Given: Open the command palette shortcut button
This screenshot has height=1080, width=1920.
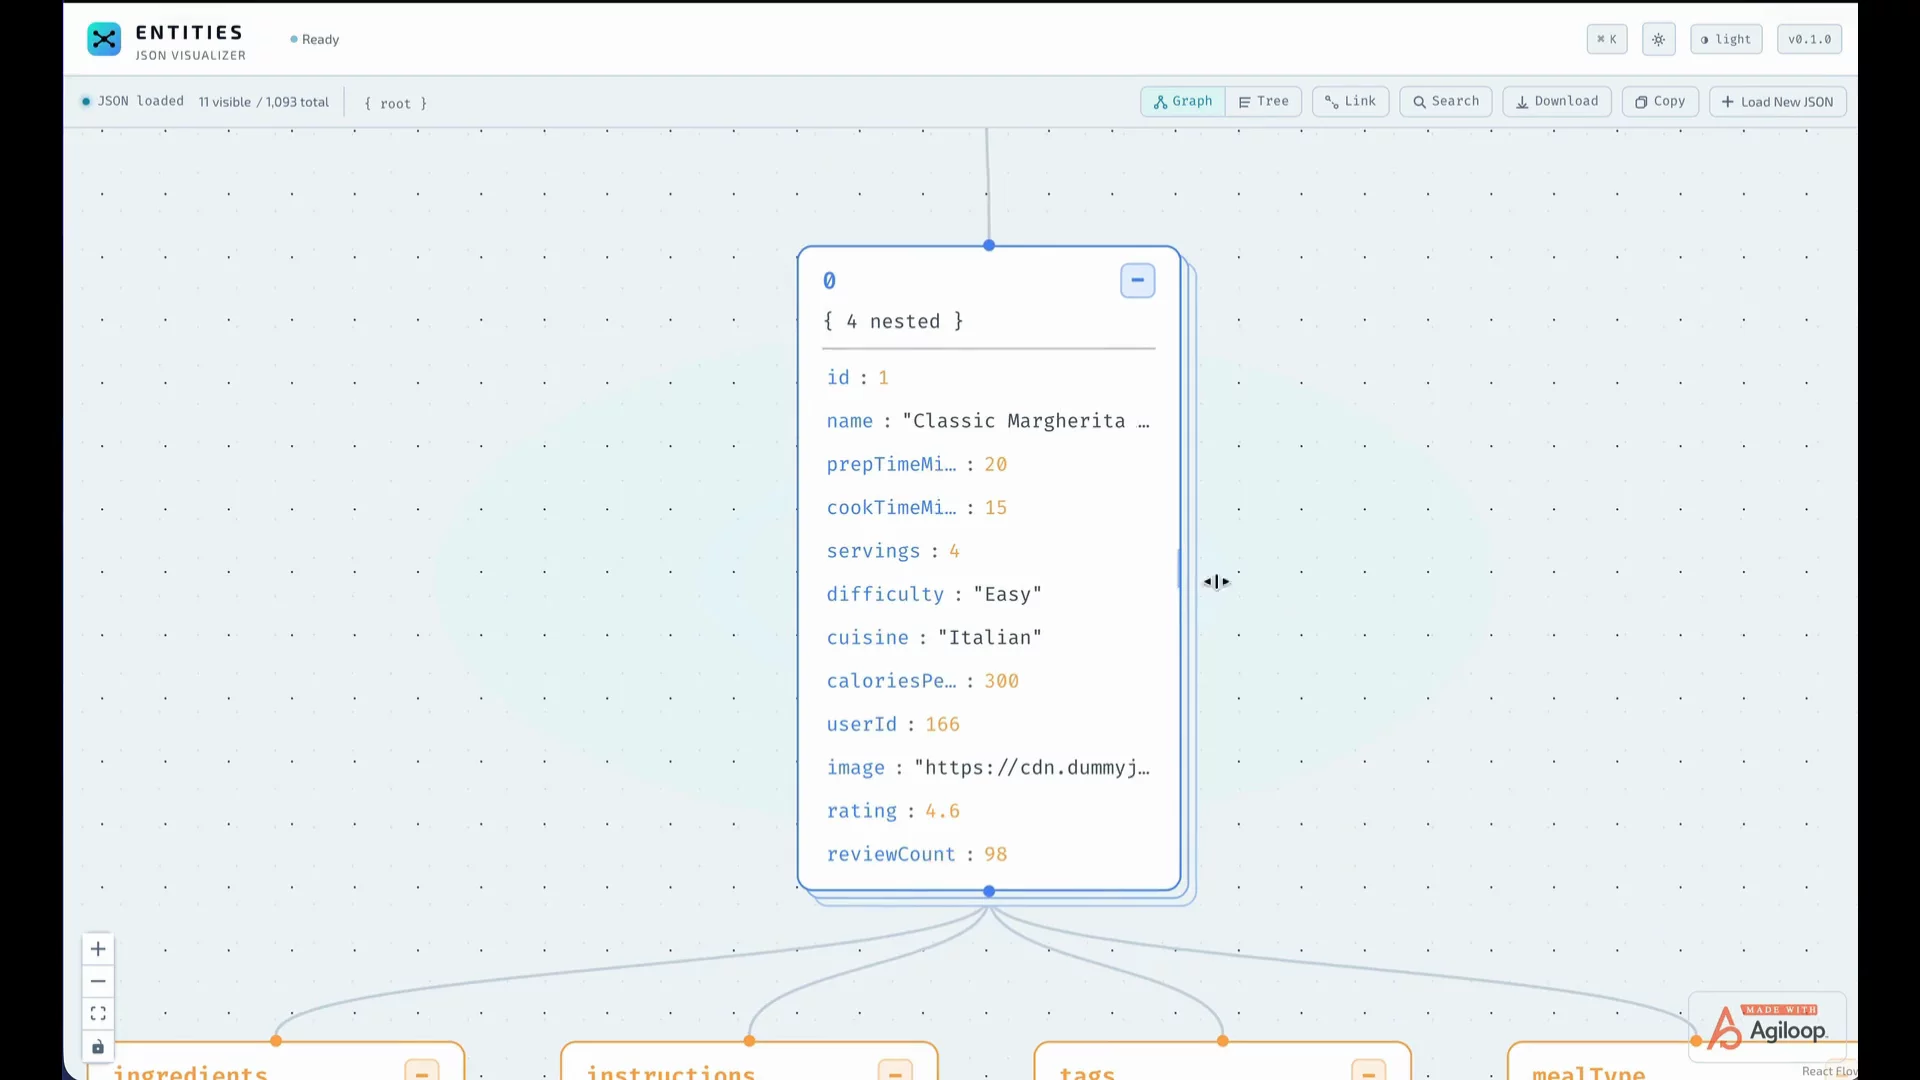Looking at the screenshot, I should (1607, 40).
